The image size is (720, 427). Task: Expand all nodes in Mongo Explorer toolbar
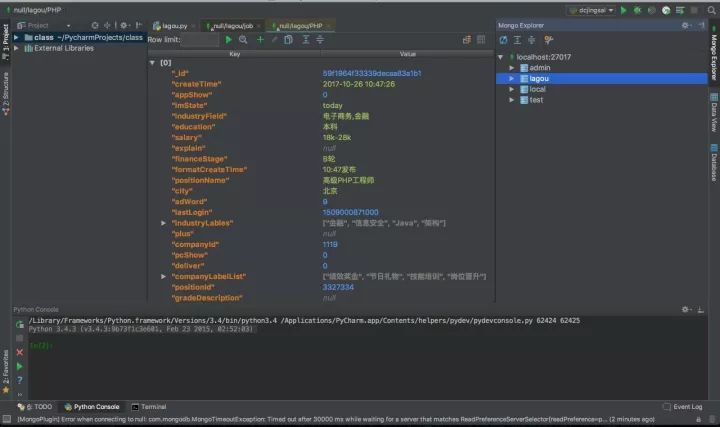(x=518, y=40)
